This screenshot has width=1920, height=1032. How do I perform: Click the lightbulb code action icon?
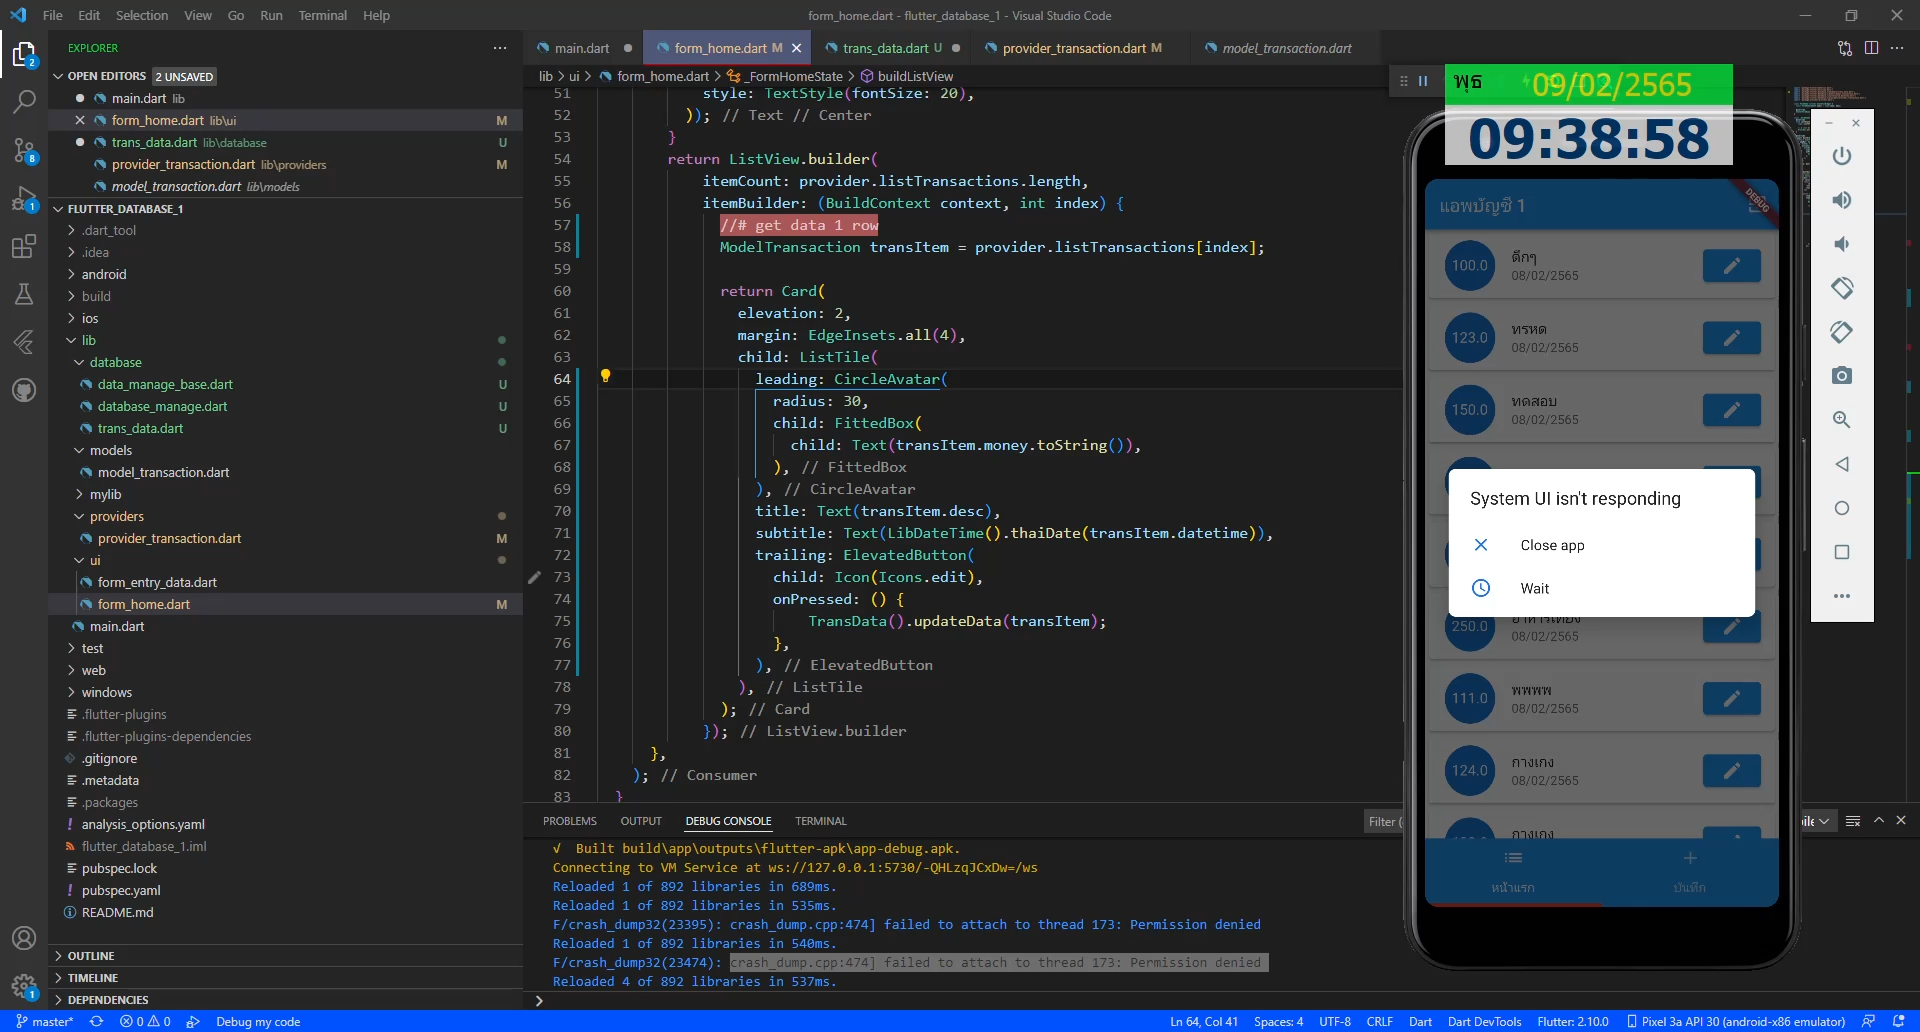[x=605, y=376]
